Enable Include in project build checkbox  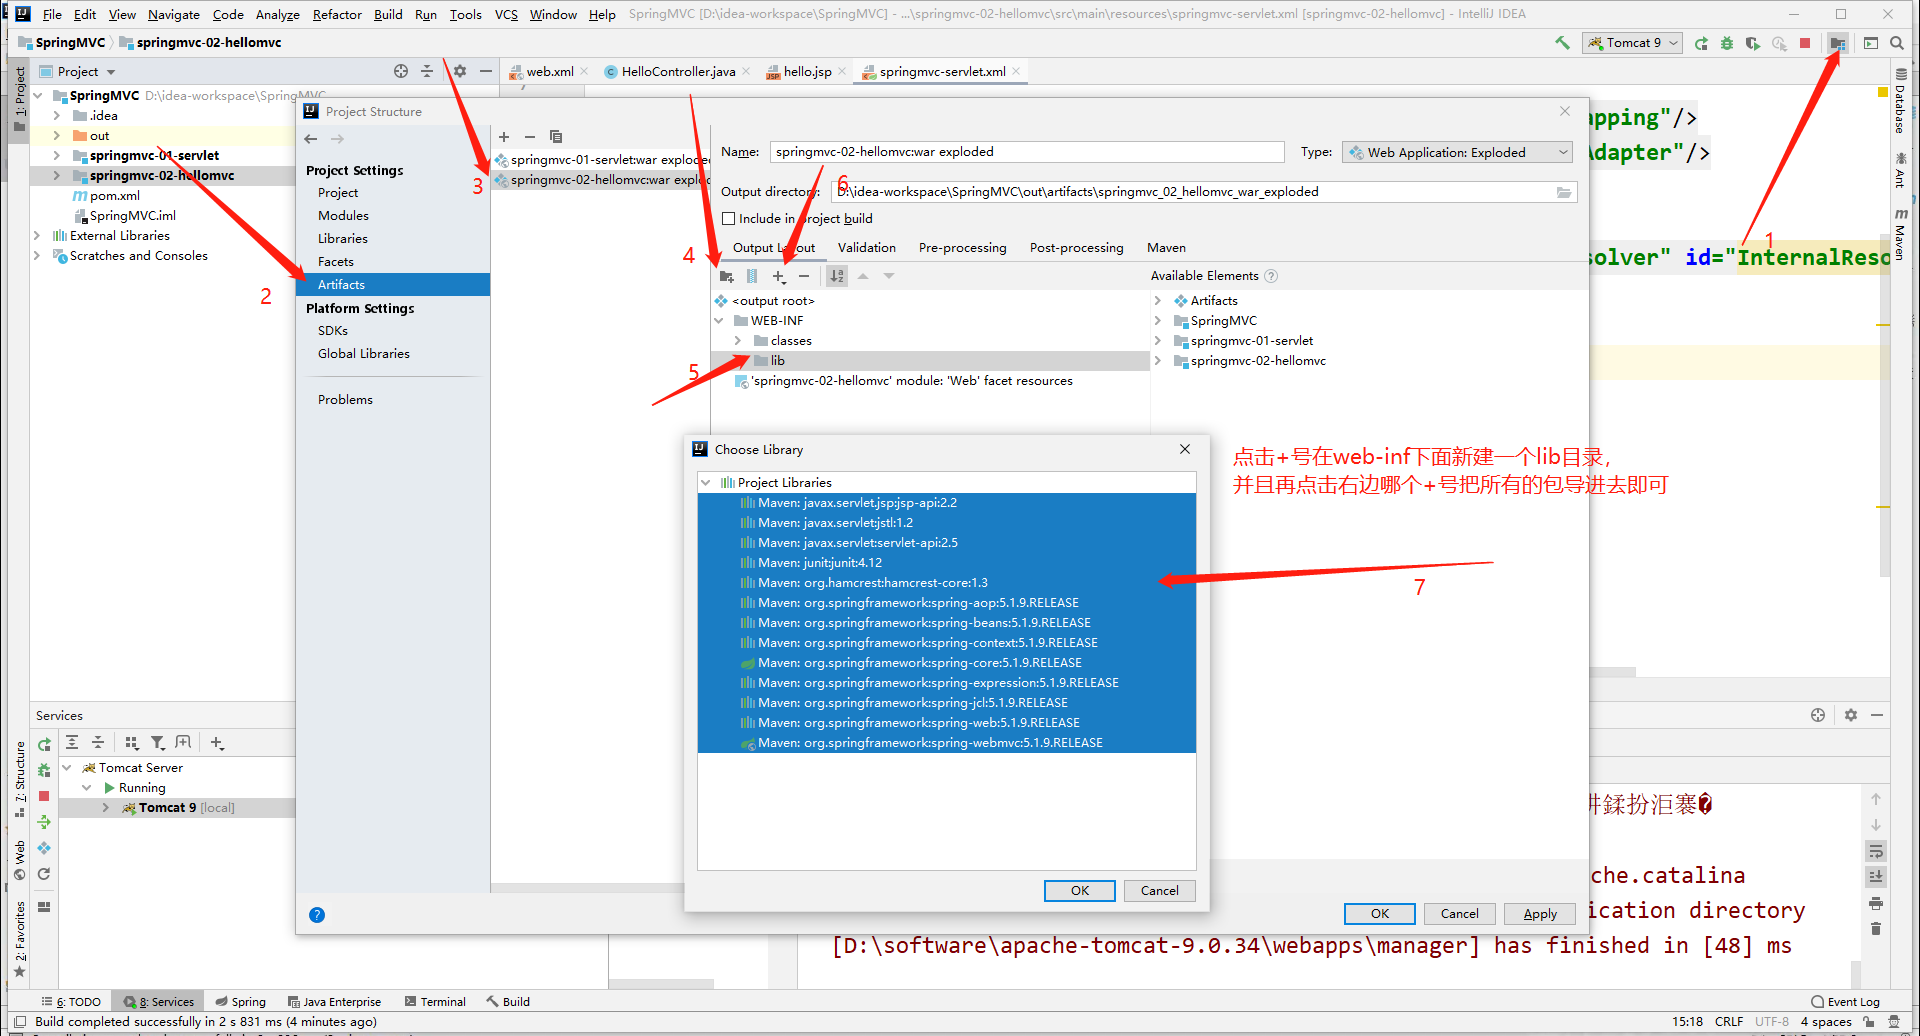[729, 219]
